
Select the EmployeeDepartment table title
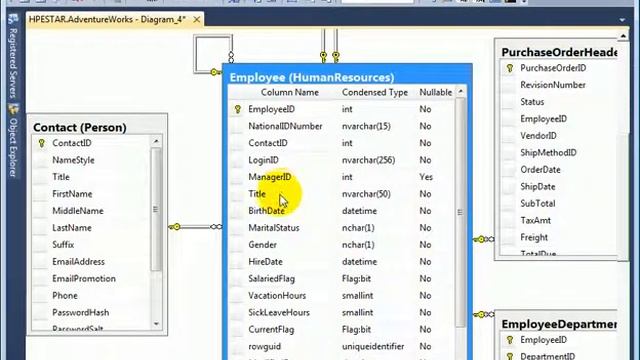click(x=559, y=324)
